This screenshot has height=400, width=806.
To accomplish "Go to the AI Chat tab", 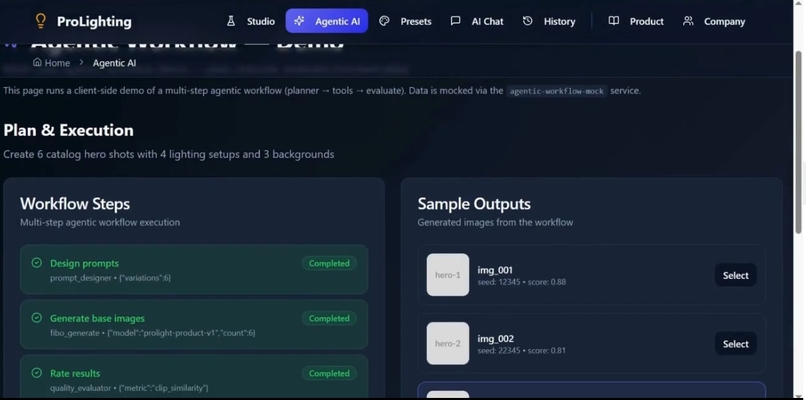I will coord(478,21).
